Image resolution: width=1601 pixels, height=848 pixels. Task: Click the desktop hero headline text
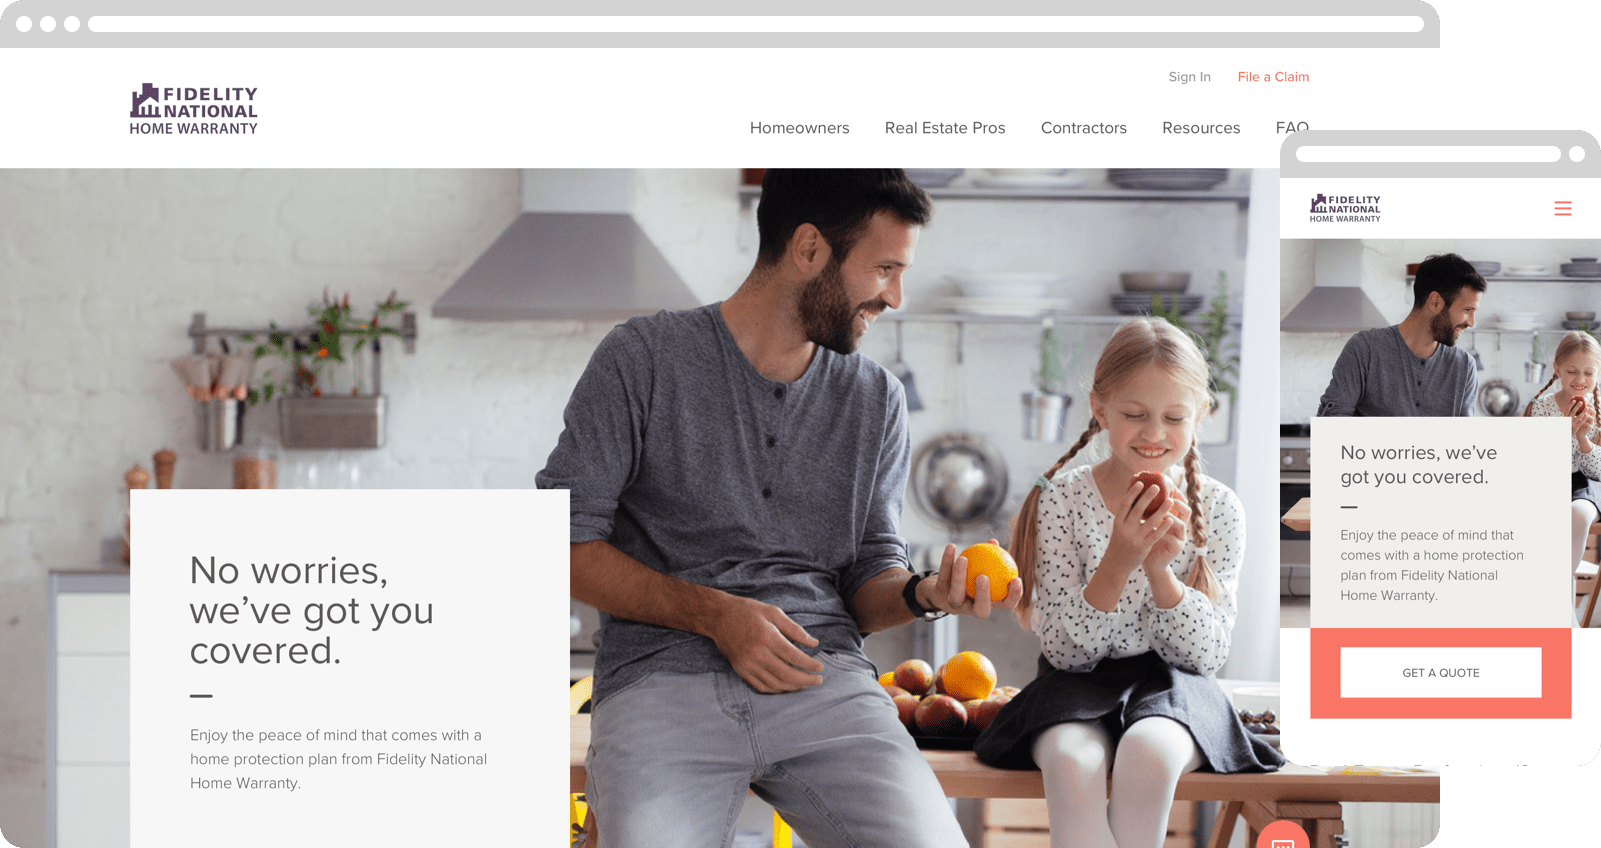(x=312, y=610)
